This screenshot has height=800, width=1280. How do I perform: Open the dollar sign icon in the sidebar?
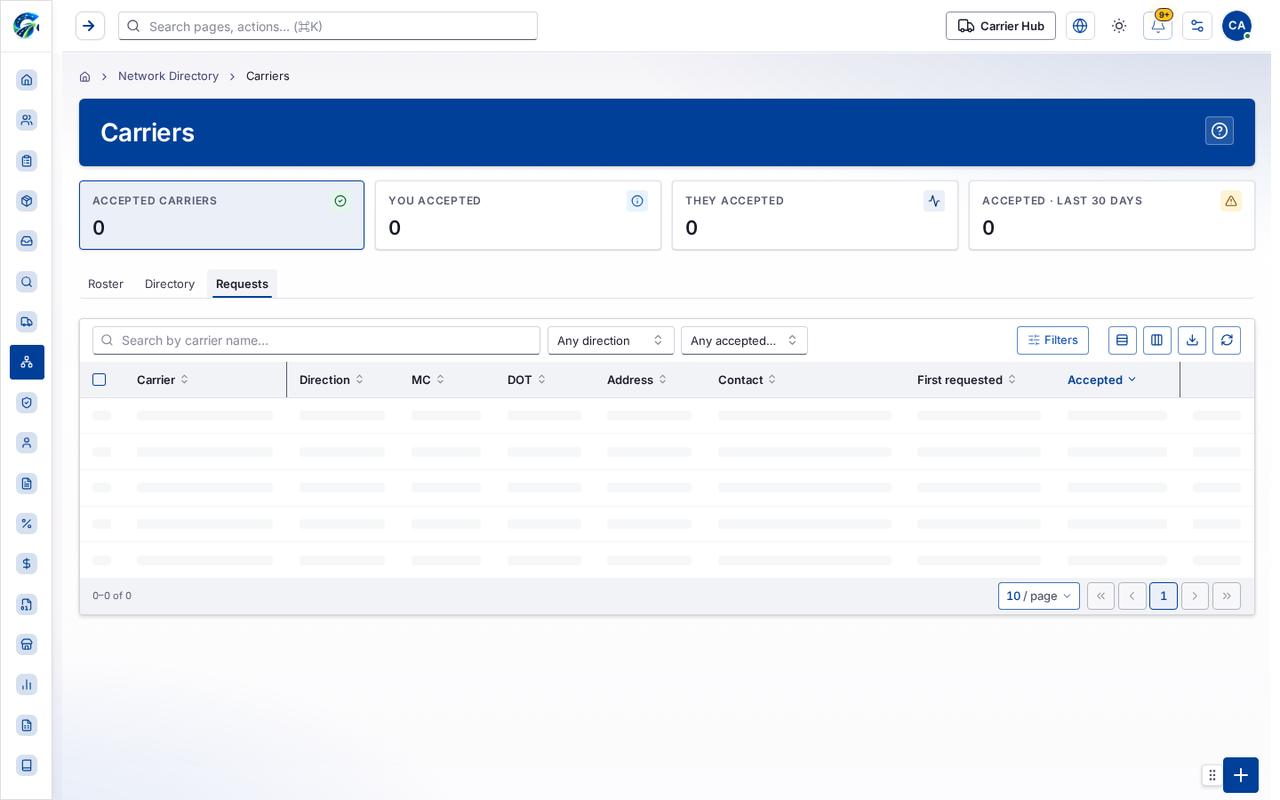coord(27,564)
